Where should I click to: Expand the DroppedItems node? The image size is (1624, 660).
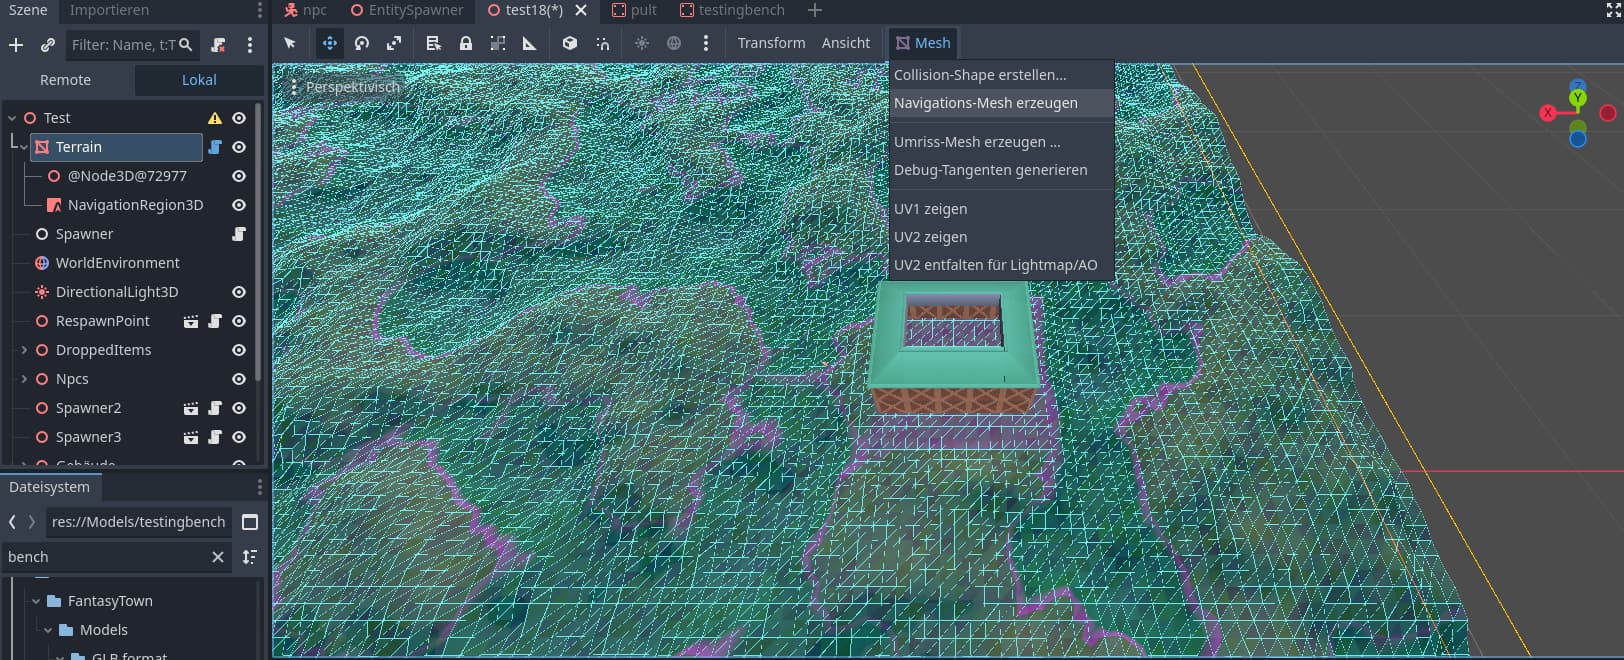point(24,350)
